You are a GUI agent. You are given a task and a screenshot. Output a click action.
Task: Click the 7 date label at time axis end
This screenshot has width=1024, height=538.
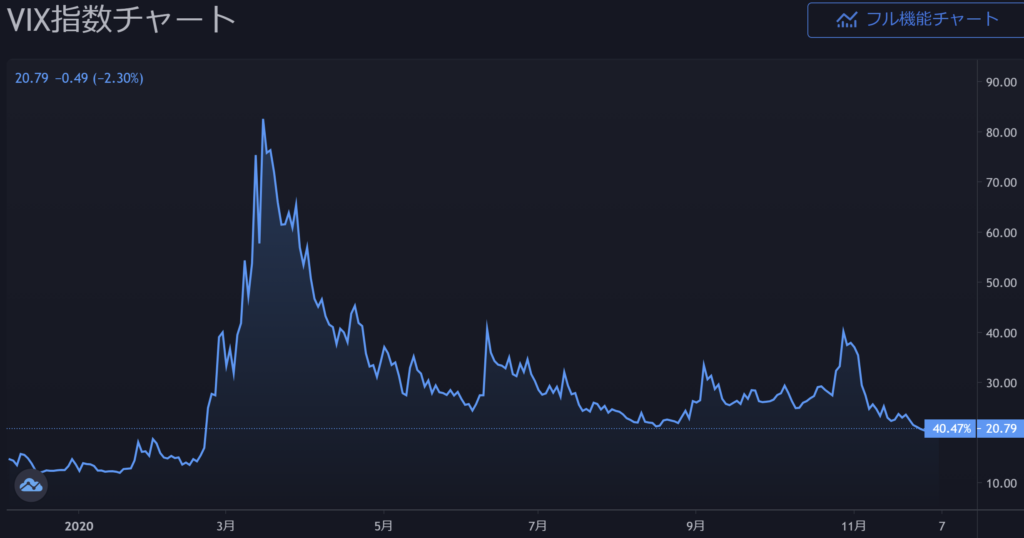941,524
